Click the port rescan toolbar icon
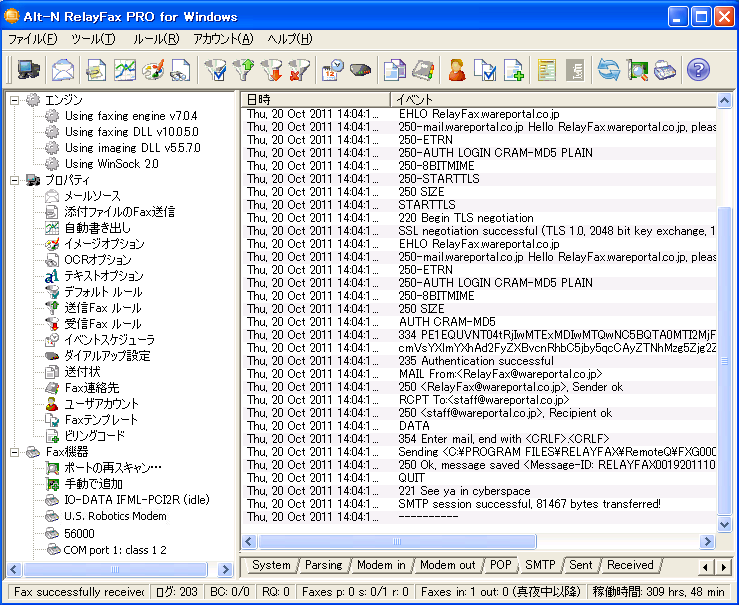This screenshot has height=605, width=739. (637, 70)
